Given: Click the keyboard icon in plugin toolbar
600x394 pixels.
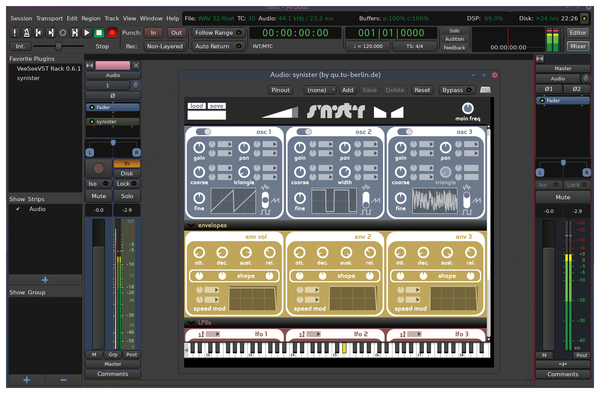Looking at the screenshot, I should pyautogui.click(x=485, y=90).
